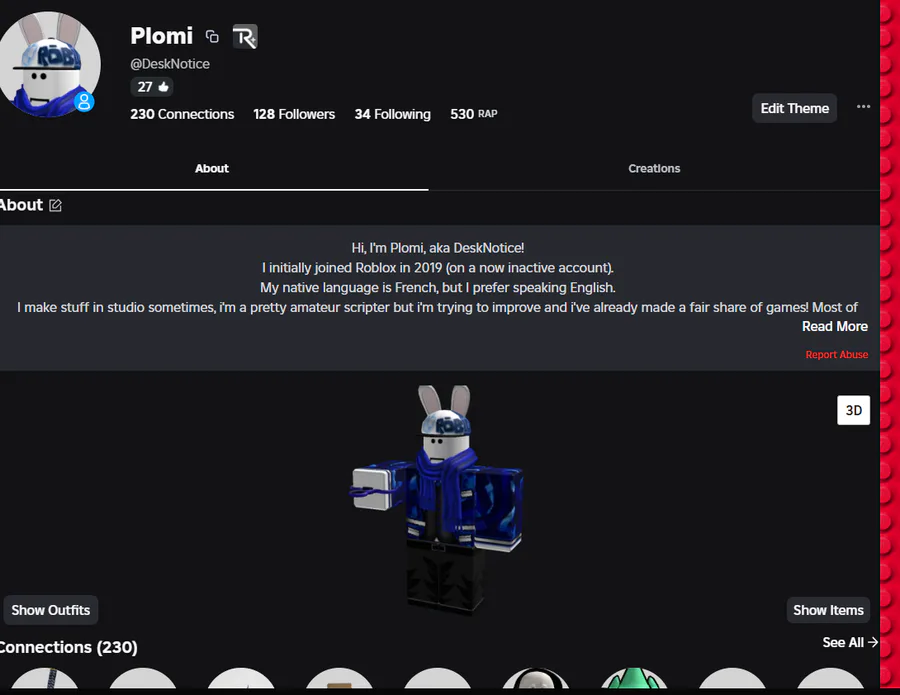Click the blue online status avatar badge
The width and height of the screenshot is (900, 695).
(84, 102)
